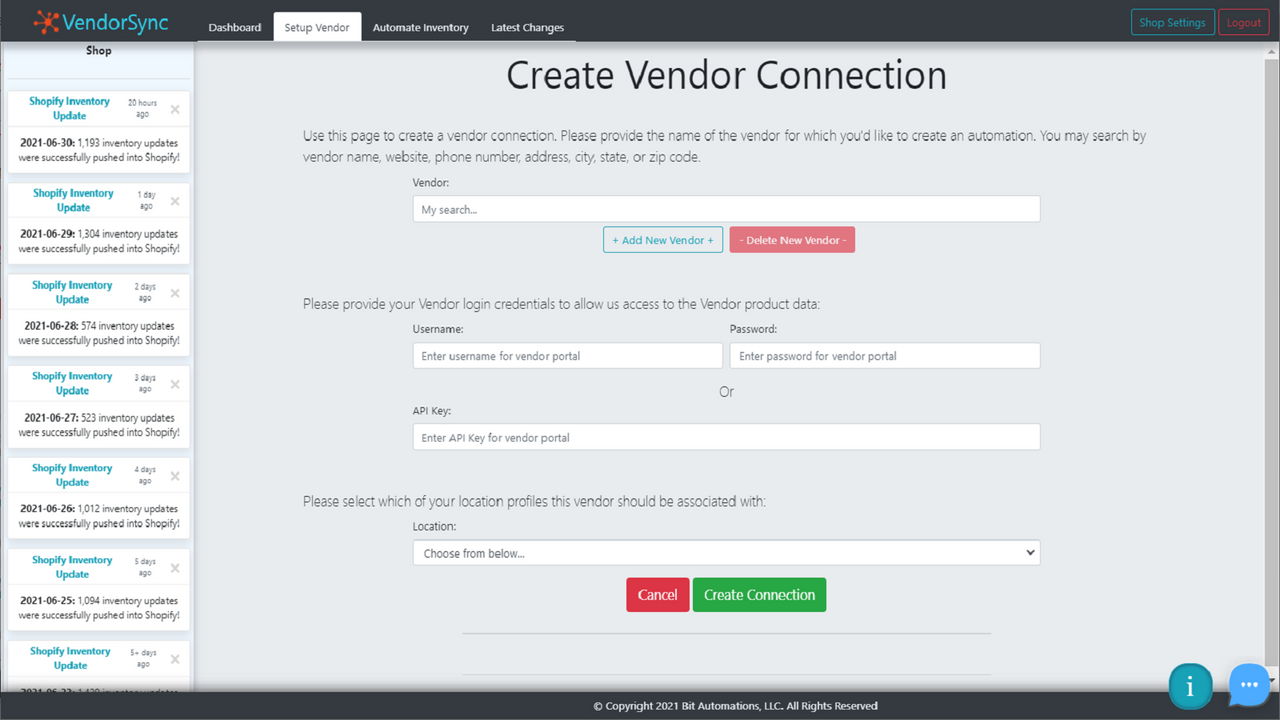Open the Latest Changes tab
This screenshot has width=1280, height=720.
click(527, 27)
